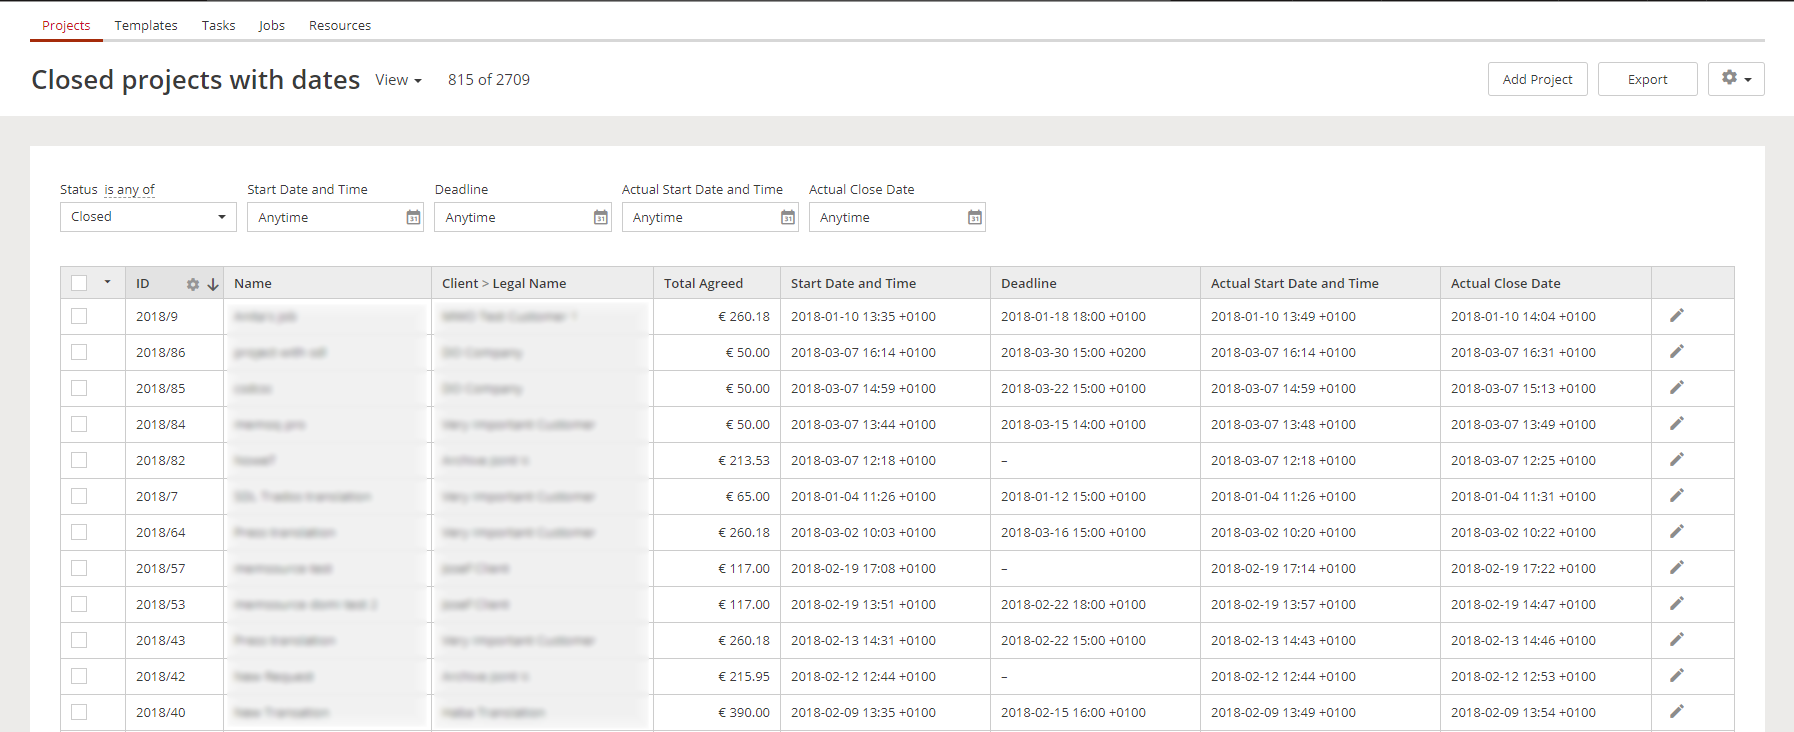Select checkbox for project 2018/82
This screenshot has width=1794, height=732.
tap(79, 460)
